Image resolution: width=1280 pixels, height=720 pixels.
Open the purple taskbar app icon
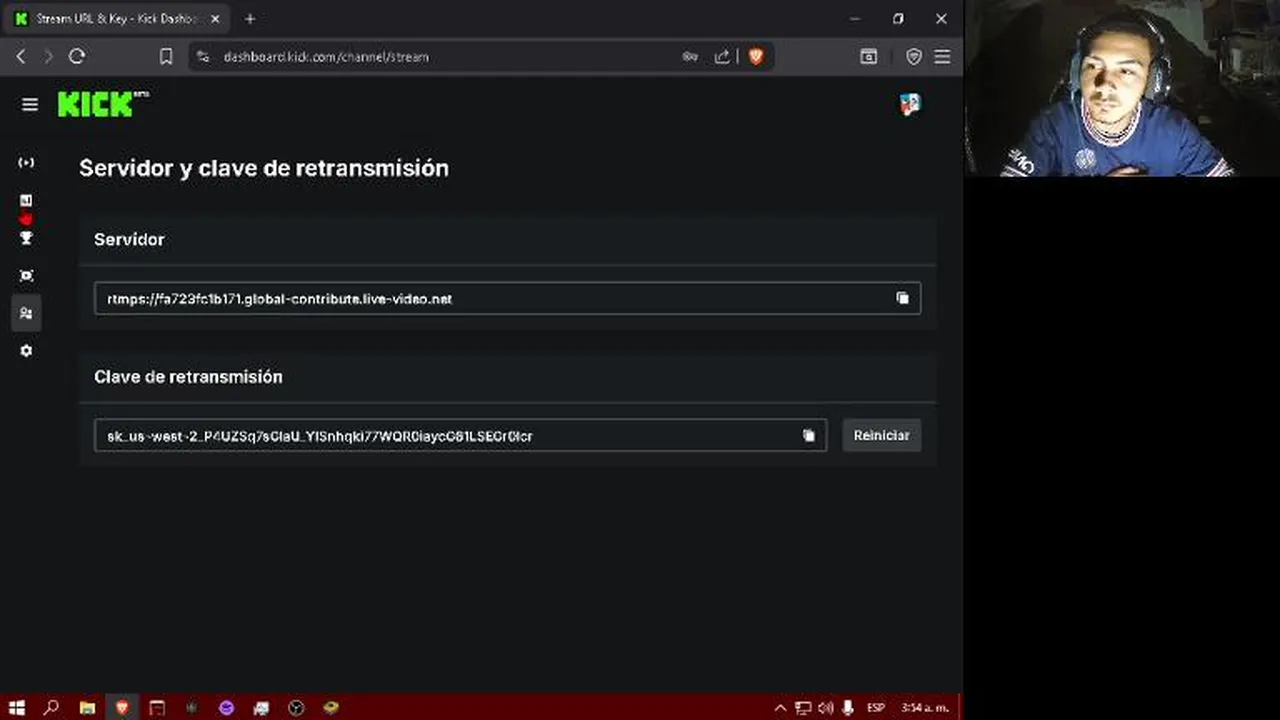[226, 708]
